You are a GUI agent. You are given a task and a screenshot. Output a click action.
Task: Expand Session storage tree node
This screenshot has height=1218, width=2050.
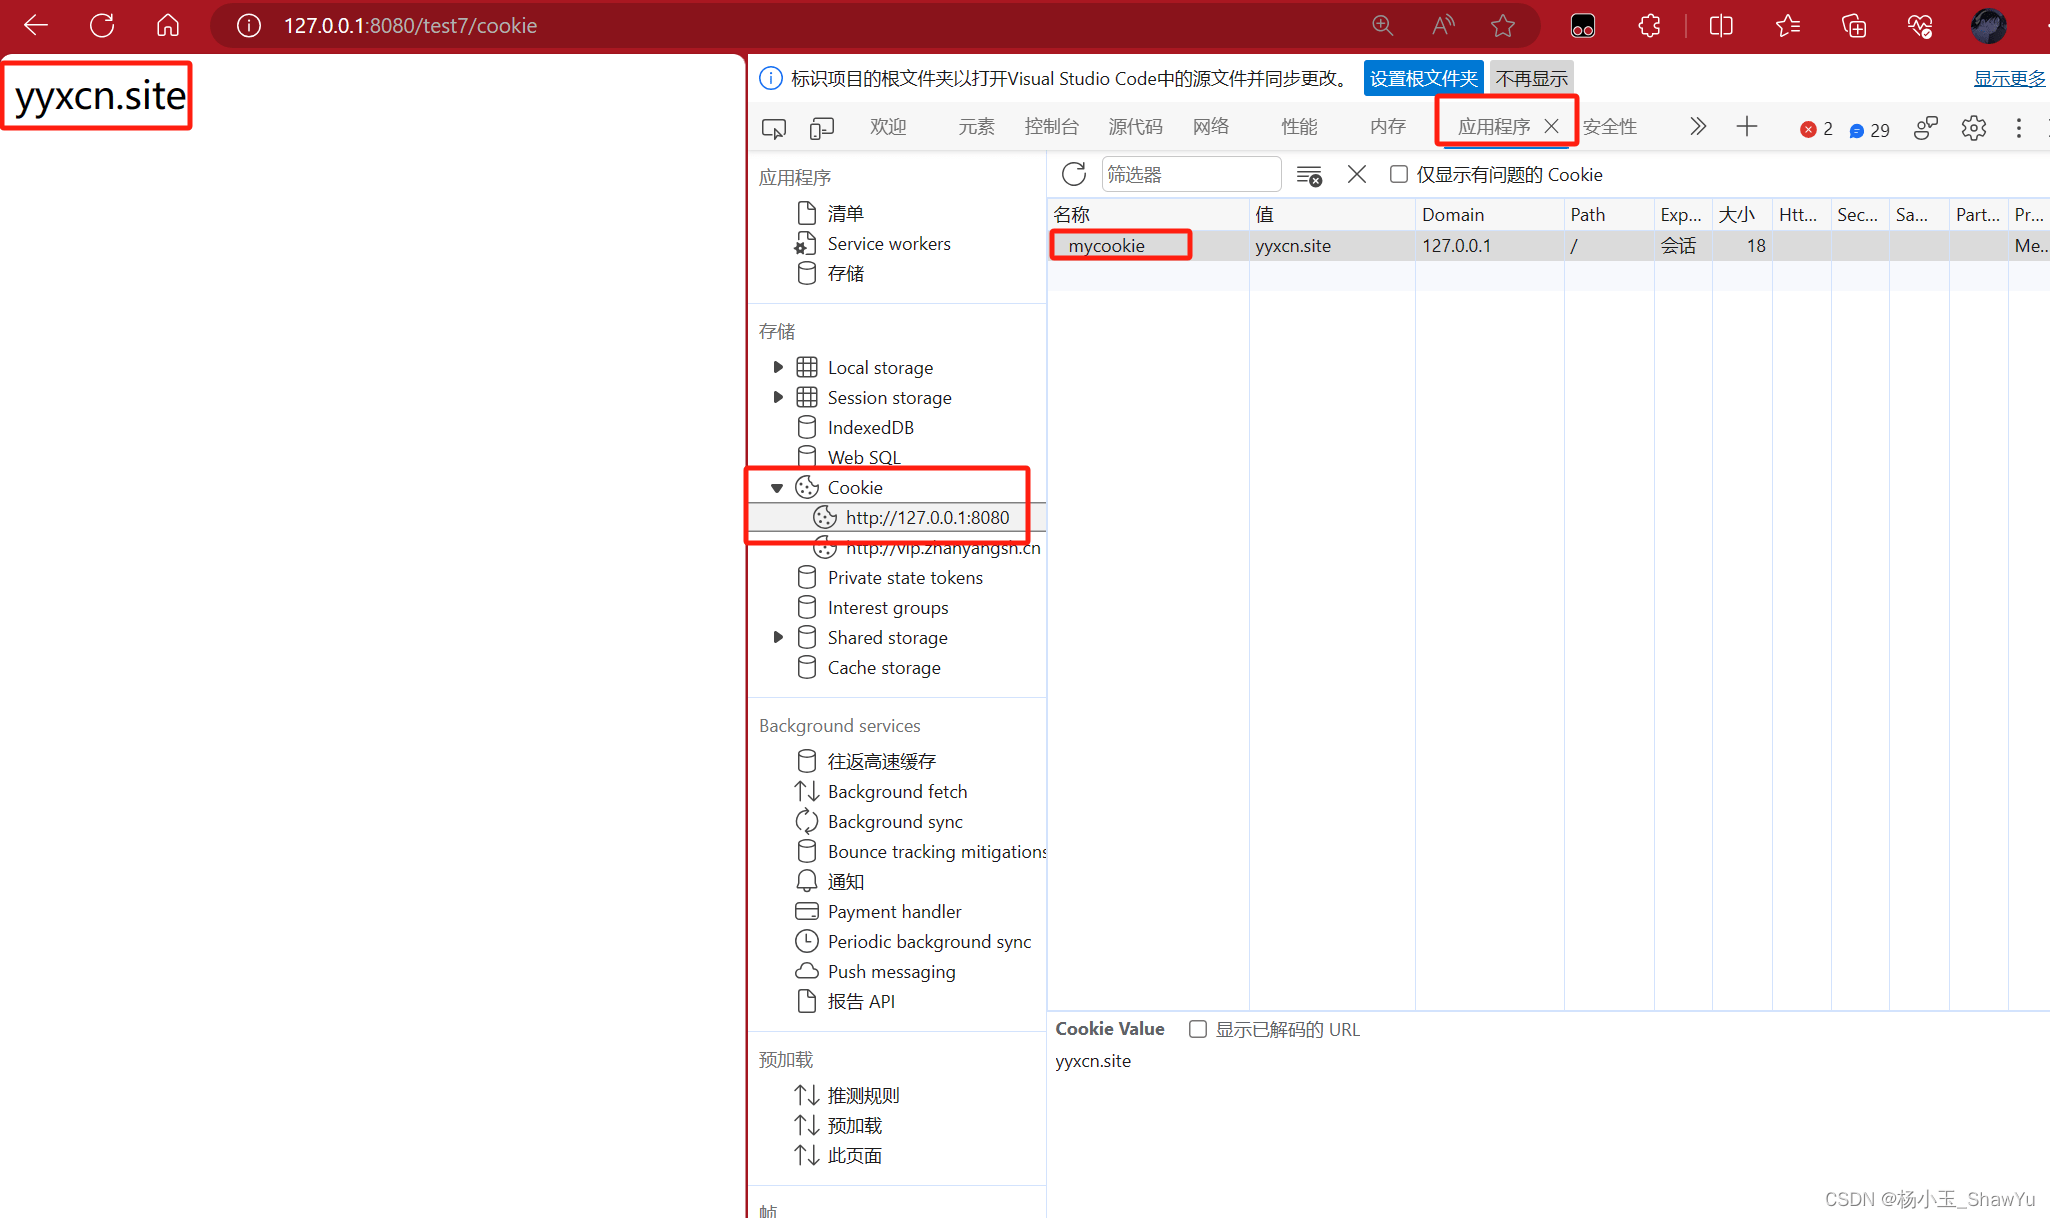click(778, 397)
